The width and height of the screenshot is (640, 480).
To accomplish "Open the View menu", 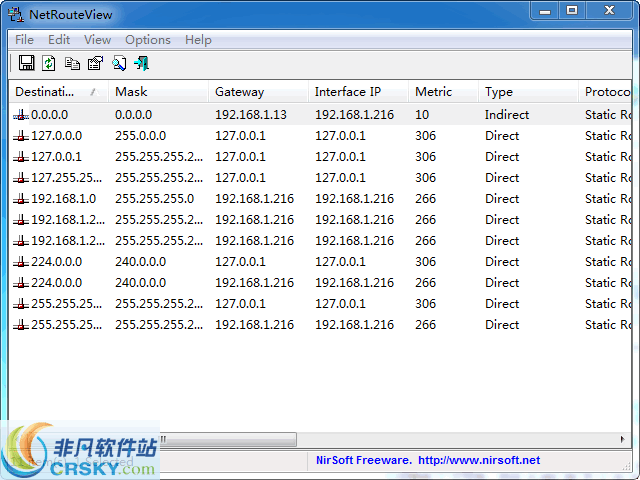I will [x=97, y=40].
